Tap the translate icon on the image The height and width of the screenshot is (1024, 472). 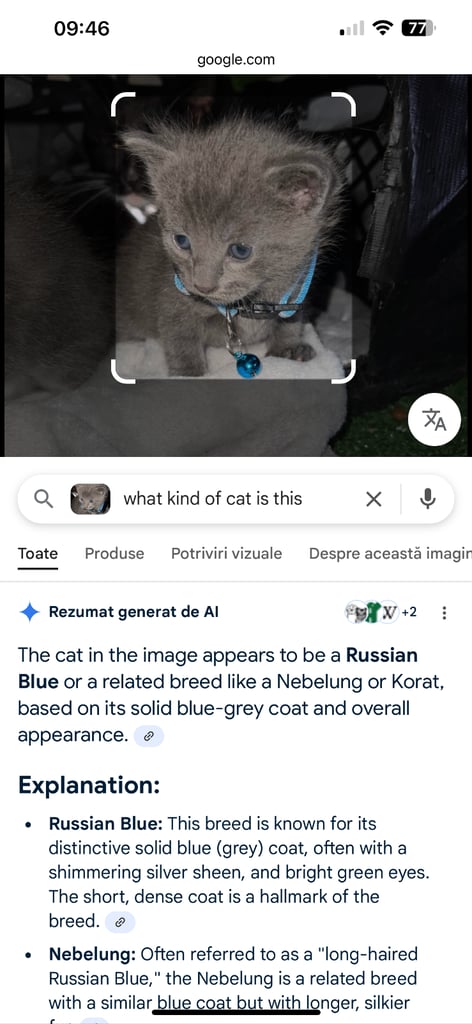[434, 421]
